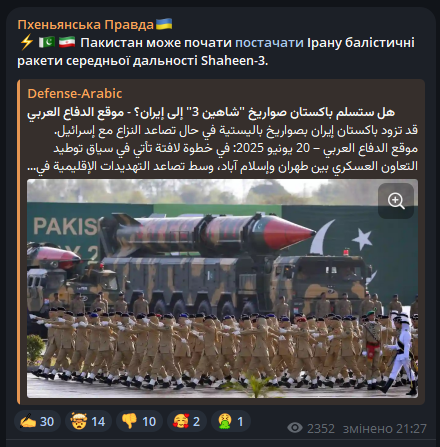The width and height of the screenshot is (440, 447).
Task: Add the smiling hearts reaction with 2
Action: tap(187, 421)
